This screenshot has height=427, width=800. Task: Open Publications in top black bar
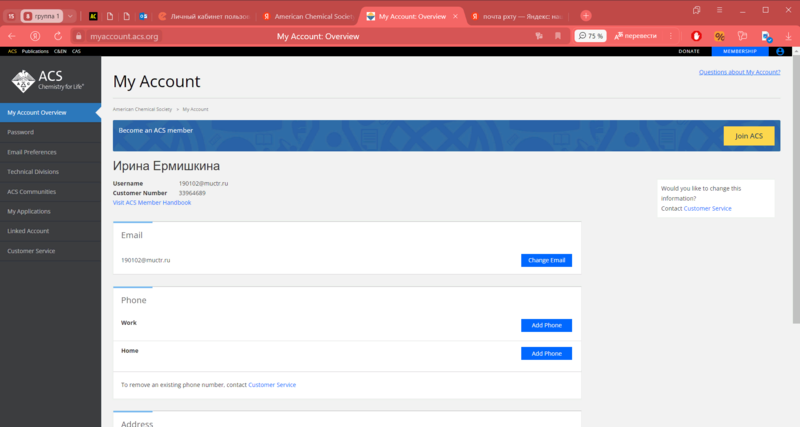[35, 51]
